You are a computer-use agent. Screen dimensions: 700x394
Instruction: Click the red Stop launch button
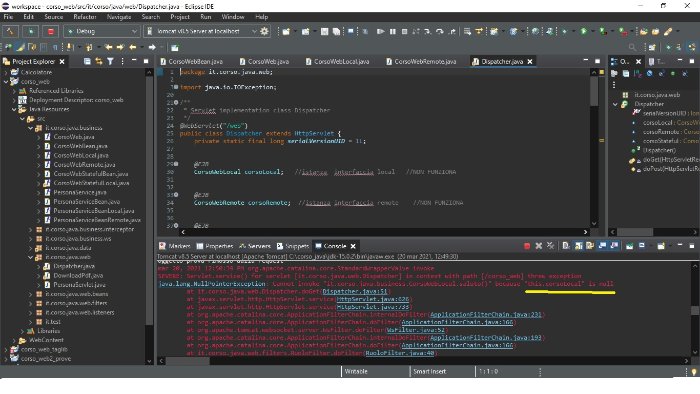(x=50, y=31)
